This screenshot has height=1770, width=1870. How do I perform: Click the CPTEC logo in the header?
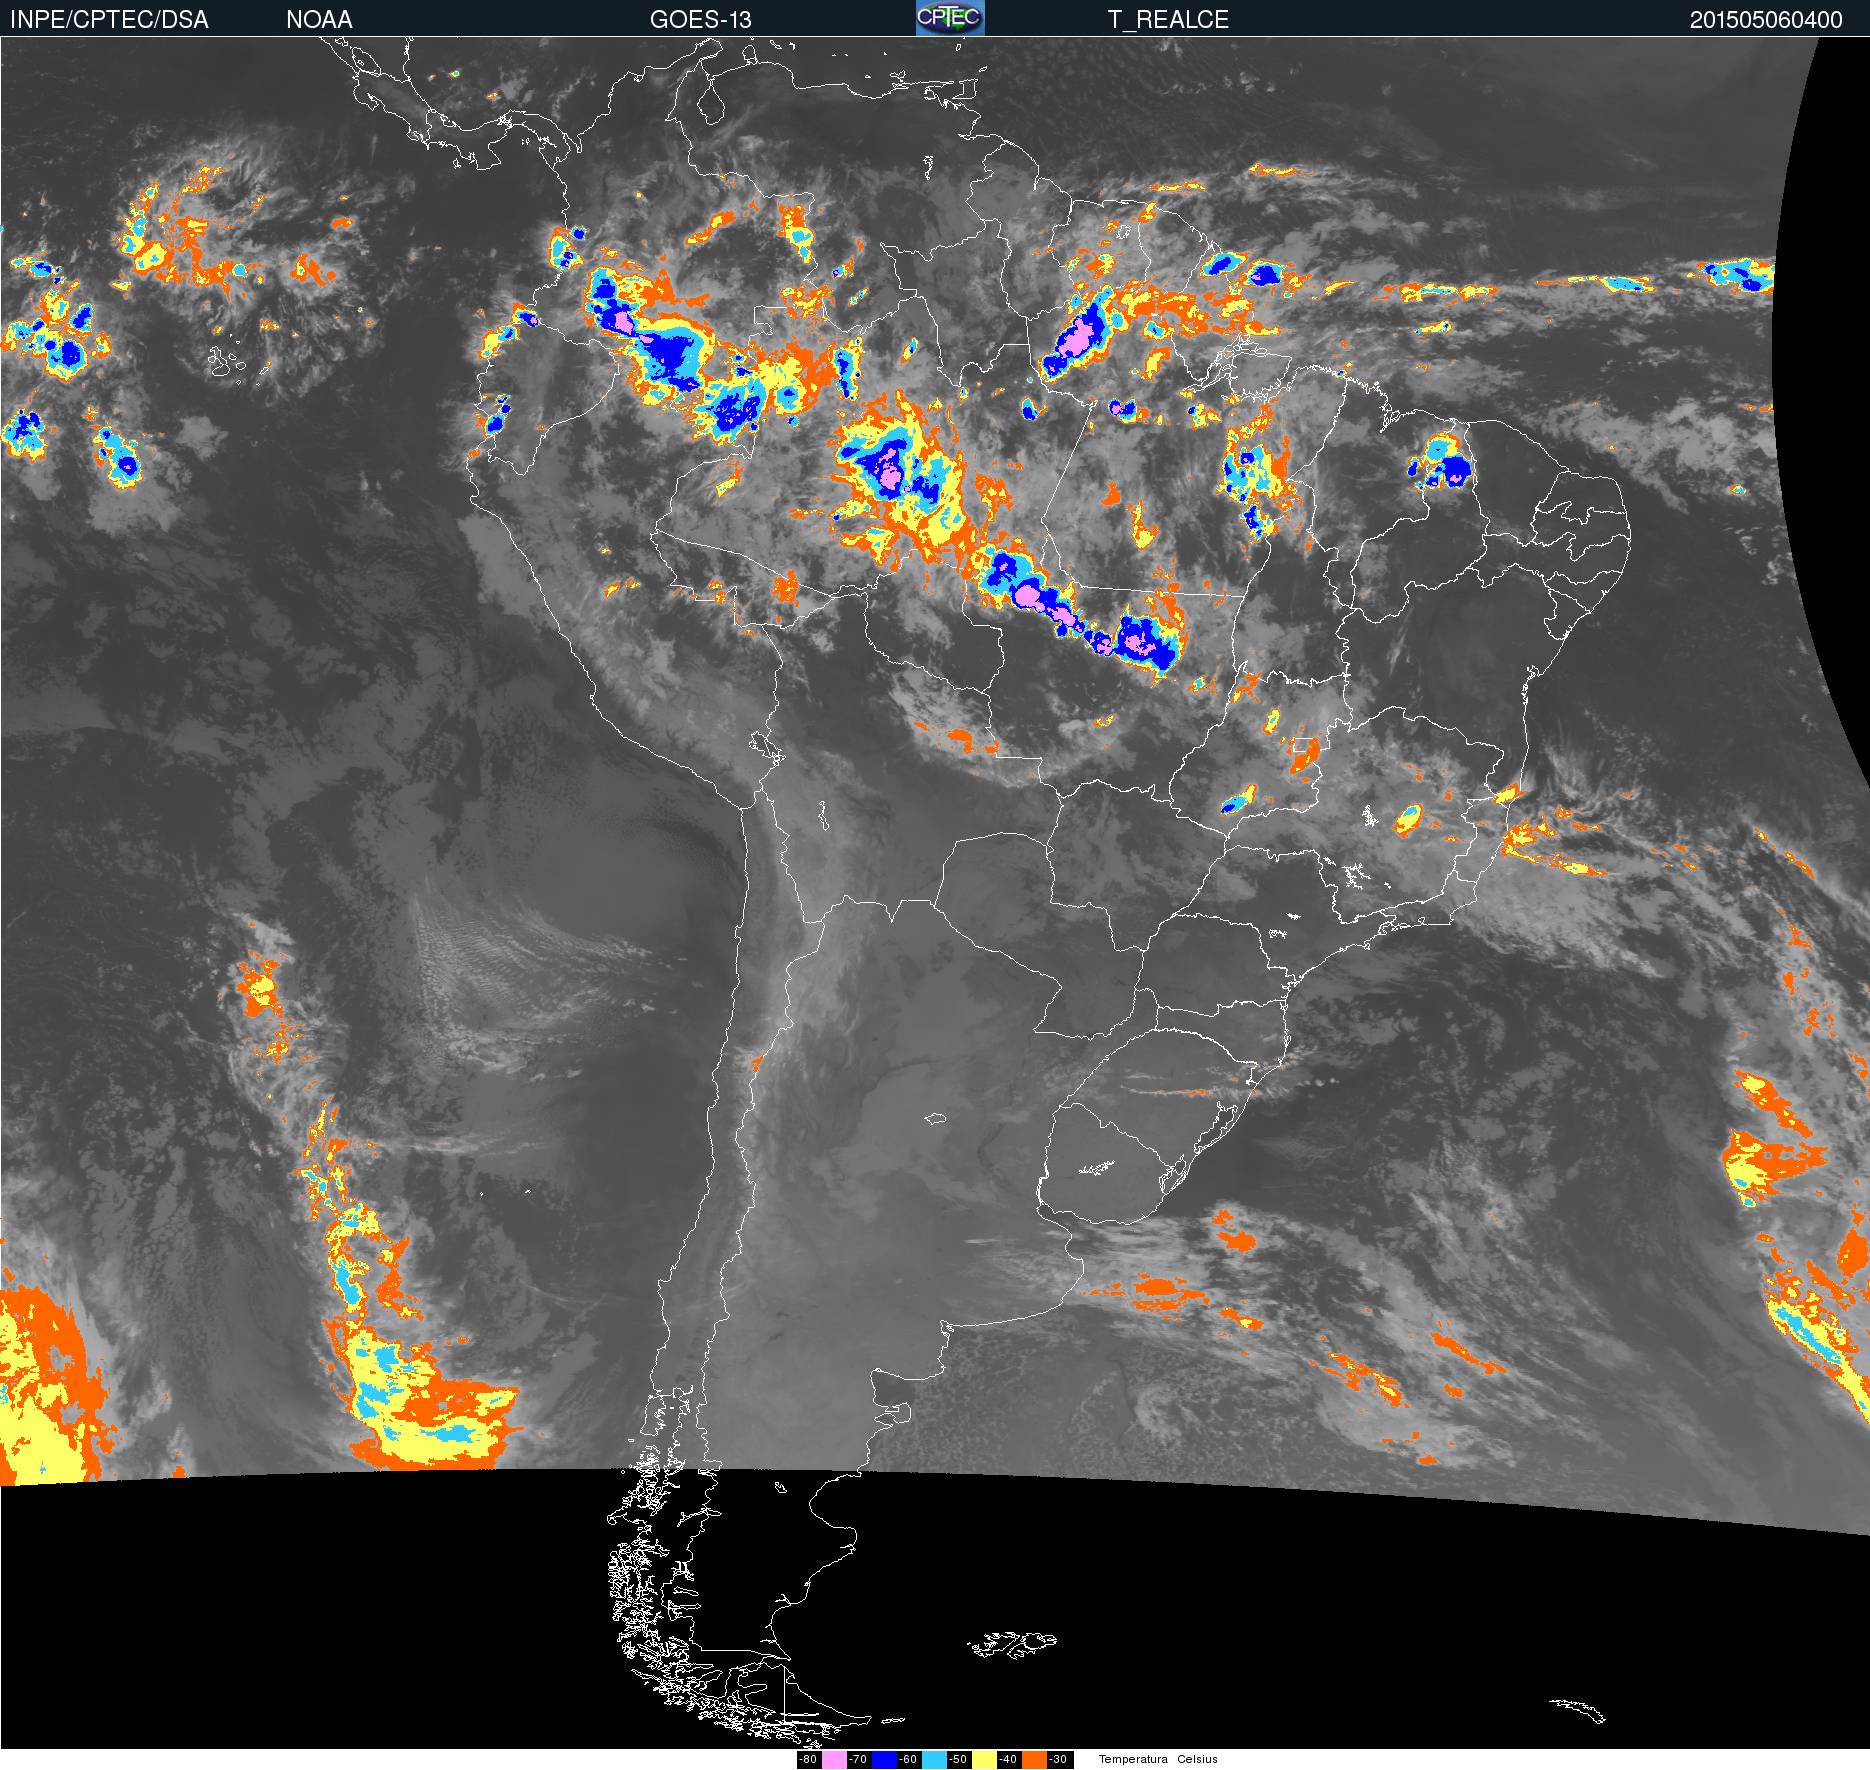click(950, 18)
